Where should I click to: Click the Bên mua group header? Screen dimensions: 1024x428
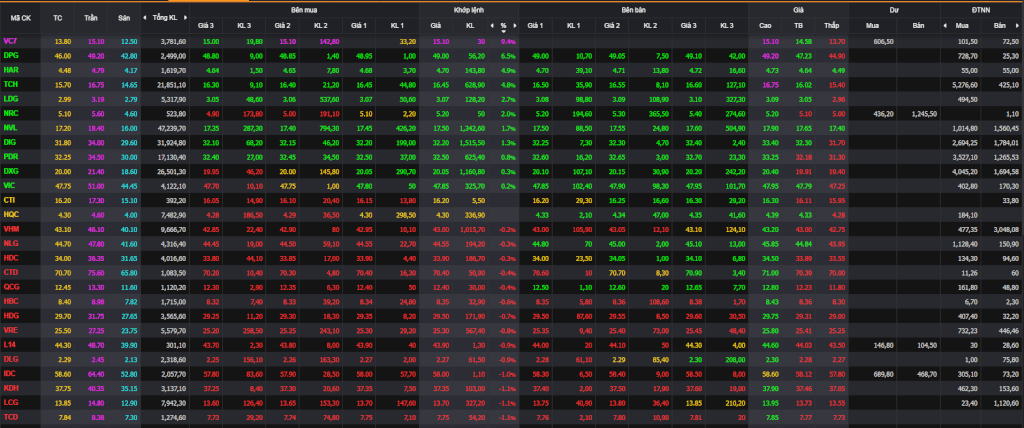[305, 10]
